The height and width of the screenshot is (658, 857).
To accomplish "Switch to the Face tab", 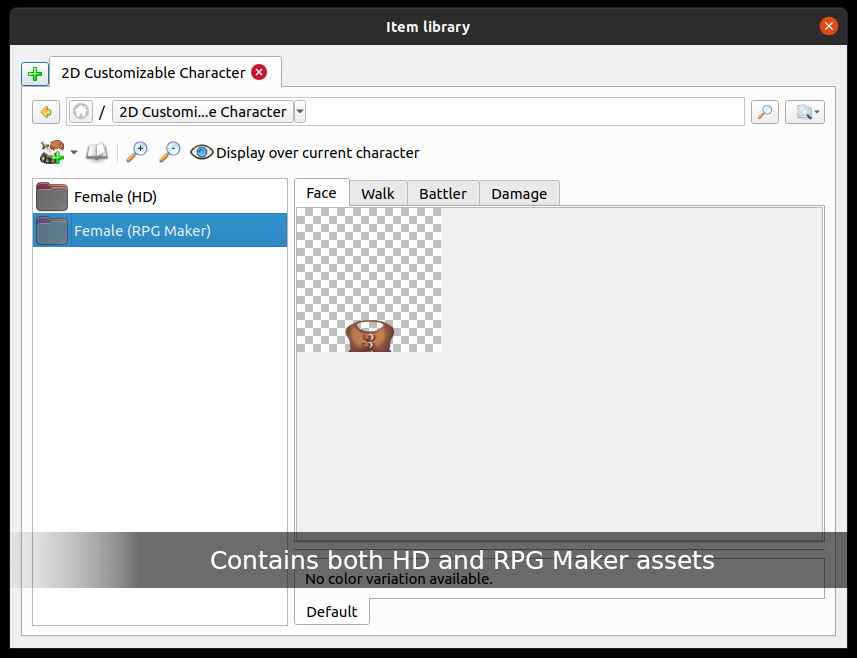I will (x=321, y=193).
